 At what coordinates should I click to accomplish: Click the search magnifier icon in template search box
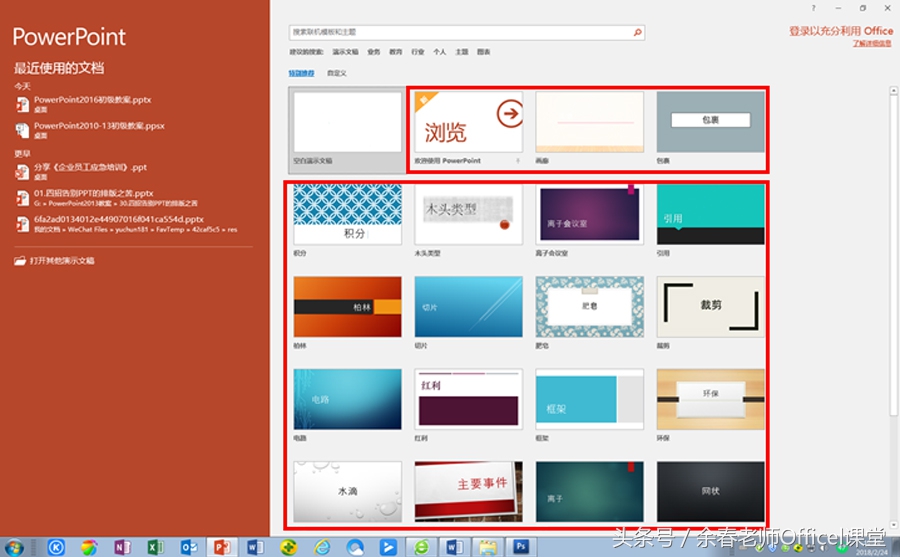[x=637, y=33]
